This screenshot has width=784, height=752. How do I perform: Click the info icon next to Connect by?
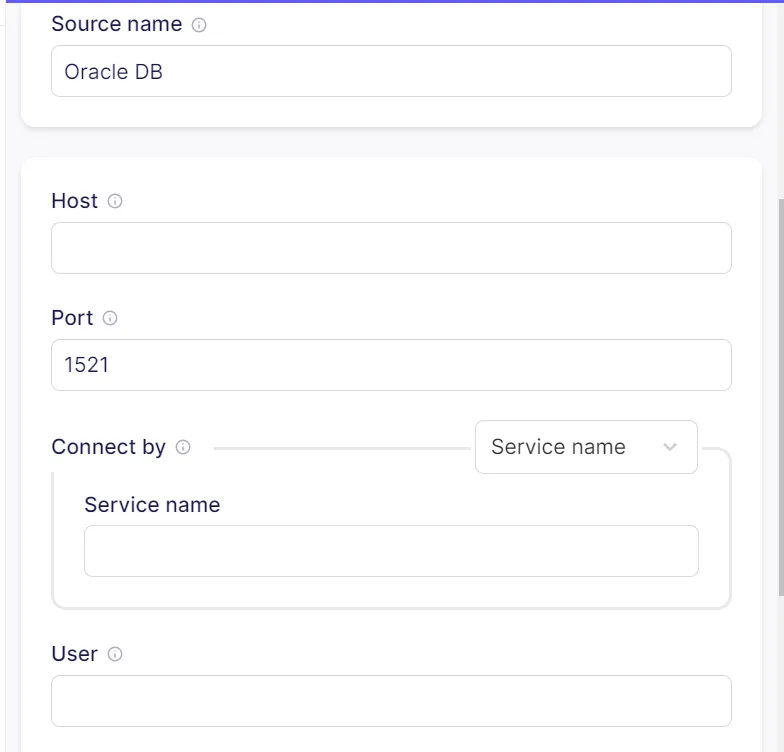(183, 447)
